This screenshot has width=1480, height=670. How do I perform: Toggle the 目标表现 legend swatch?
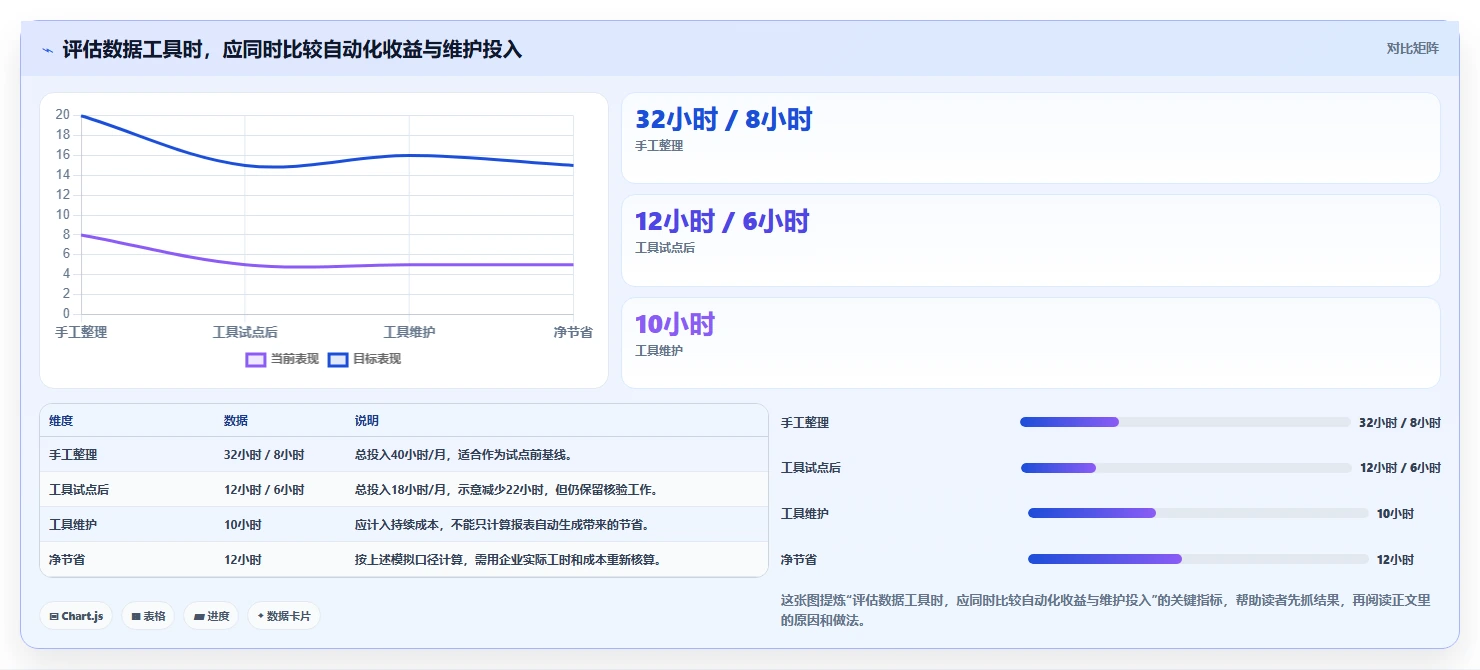click(338, 359)
